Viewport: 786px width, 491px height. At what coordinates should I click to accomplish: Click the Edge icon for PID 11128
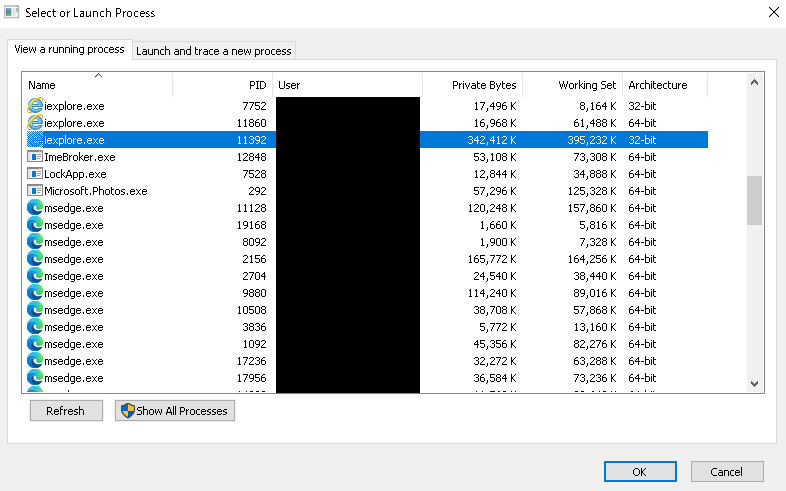[35, 208]
